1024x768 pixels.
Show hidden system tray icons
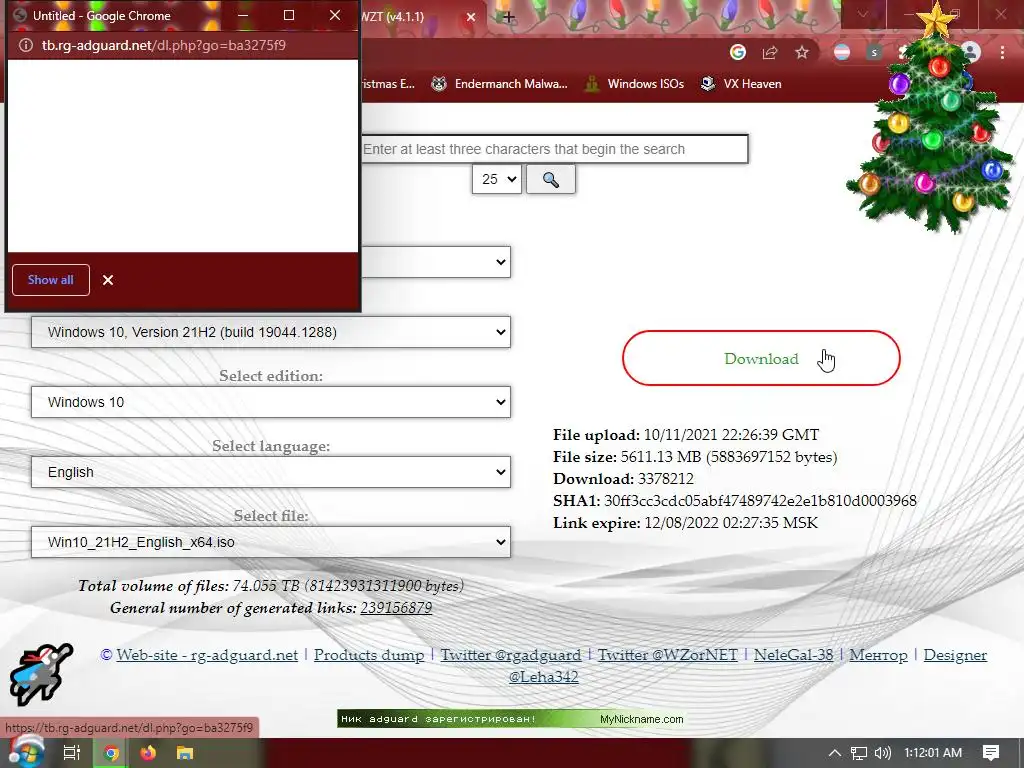[835, 753]
